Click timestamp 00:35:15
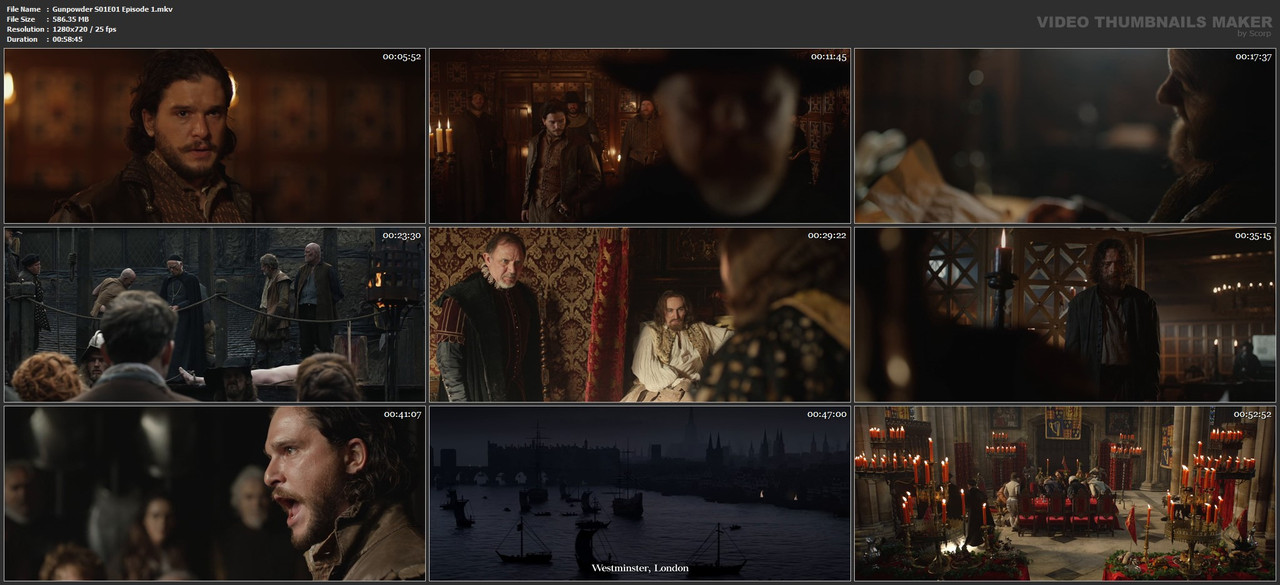The width and height of the screenshot is (1280, 585). (x=1252, y=235)
